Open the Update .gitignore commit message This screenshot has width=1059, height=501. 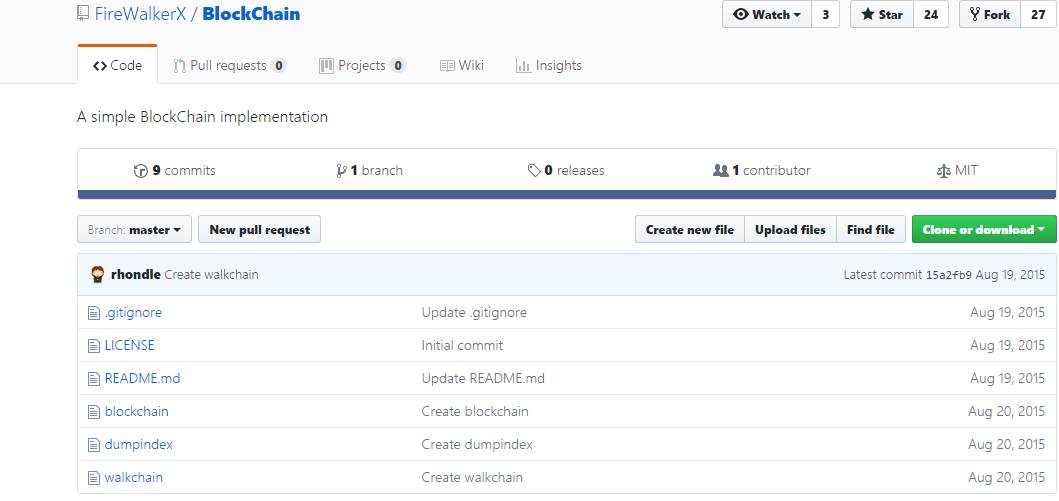(x=474, y=313)
